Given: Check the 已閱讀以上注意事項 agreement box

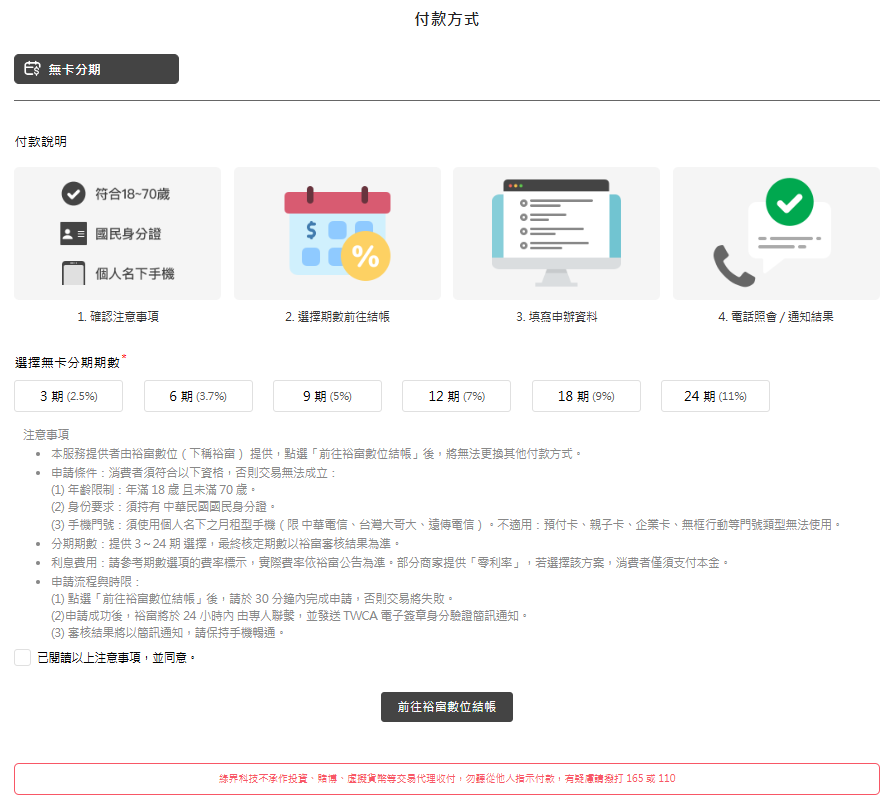Looking at the screenshot, I should tap(23, 657).
